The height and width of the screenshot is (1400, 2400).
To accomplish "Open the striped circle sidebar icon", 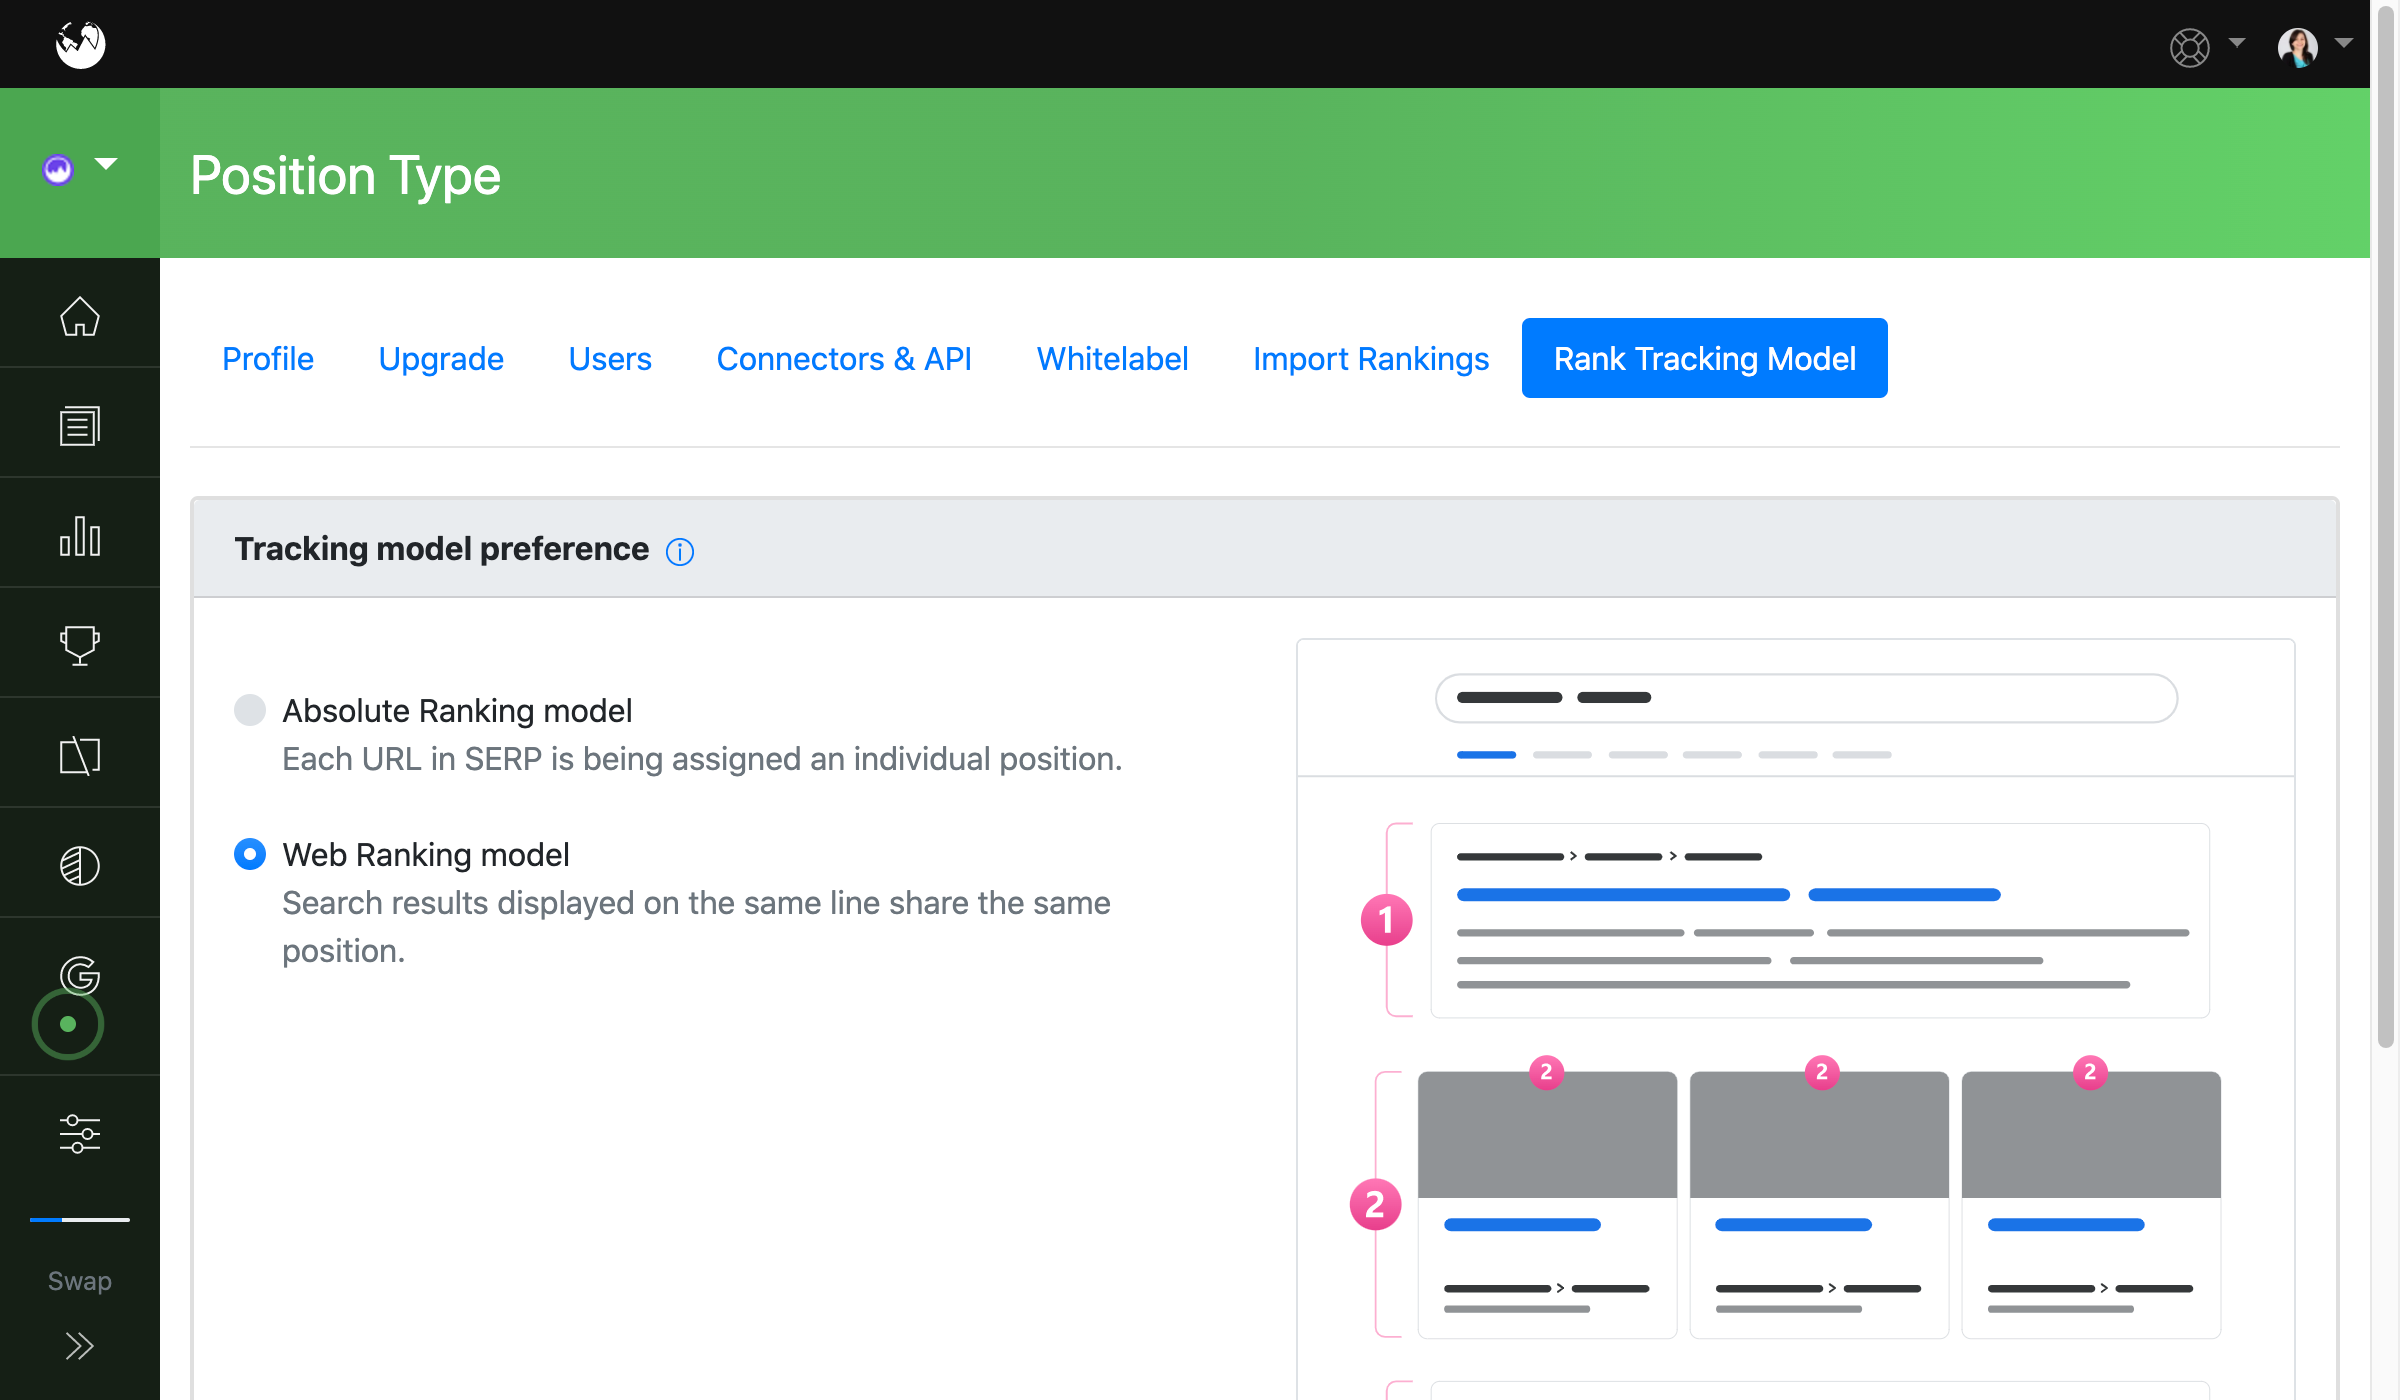I will [80, 866].
